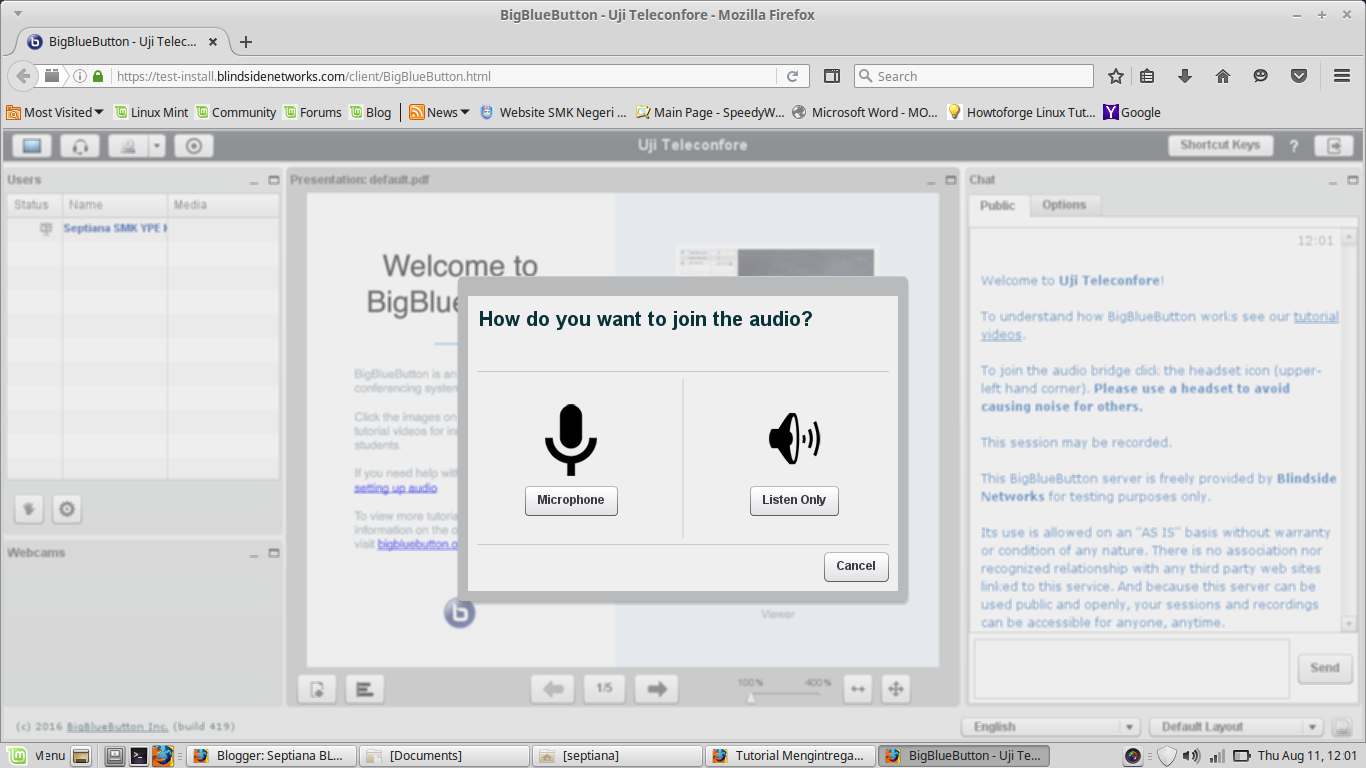Open the Users panel settings gear
Image resolution: width=1366 pixels, height=768 pixels.
pos(67,509)
